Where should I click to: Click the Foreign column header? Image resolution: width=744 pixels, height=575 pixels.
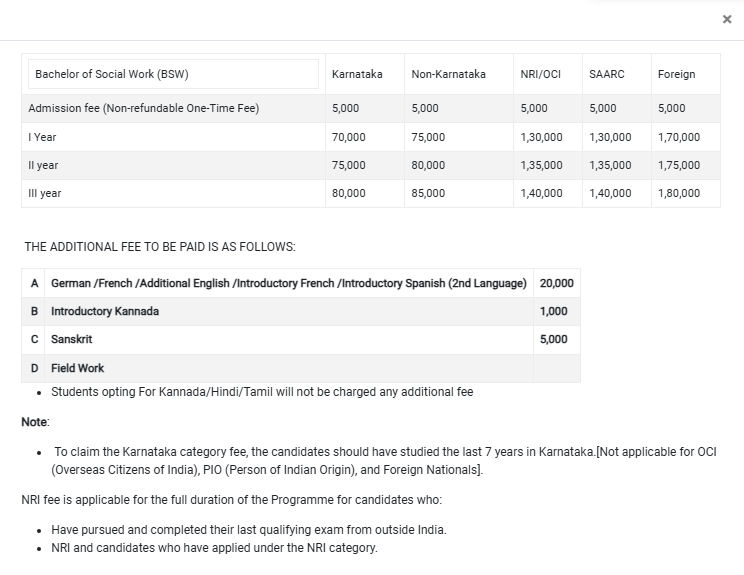tap(677, 74)
